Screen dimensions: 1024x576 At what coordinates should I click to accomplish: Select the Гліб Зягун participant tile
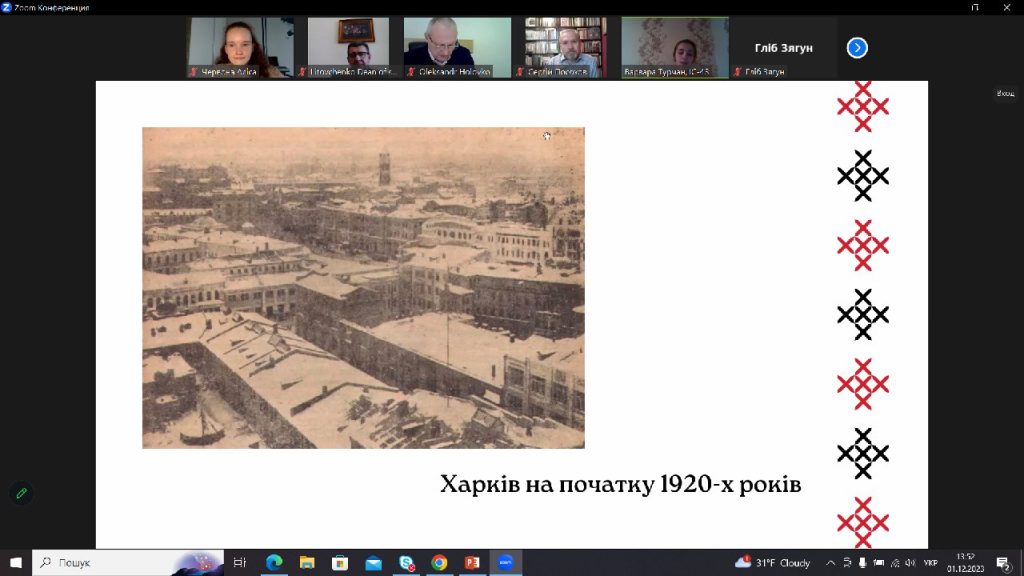(x=784, y=47)
